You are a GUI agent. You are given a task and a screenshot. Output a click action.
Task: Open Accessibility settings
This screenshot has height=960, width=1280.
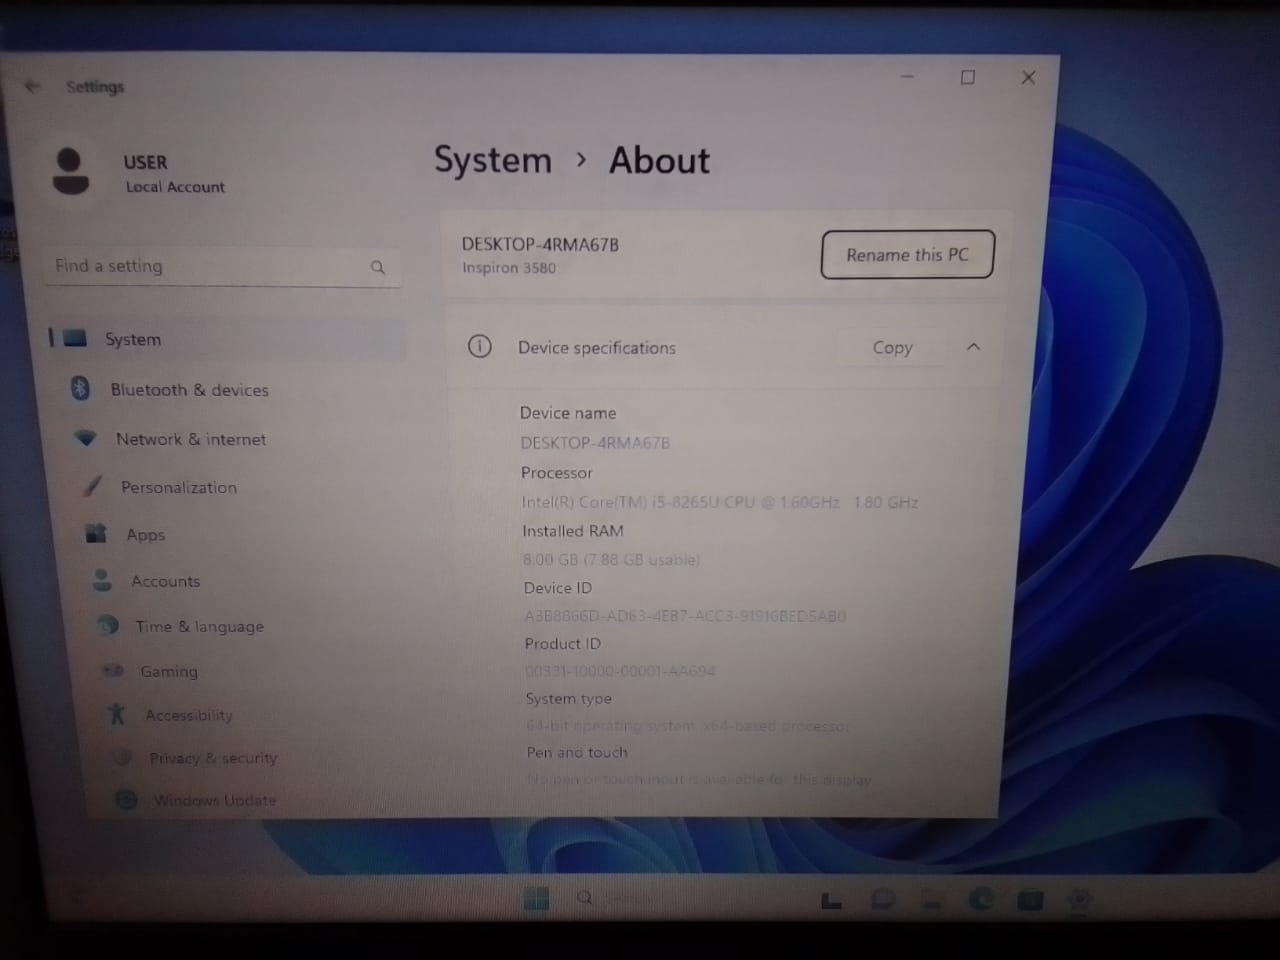click(x=188, y=715)
